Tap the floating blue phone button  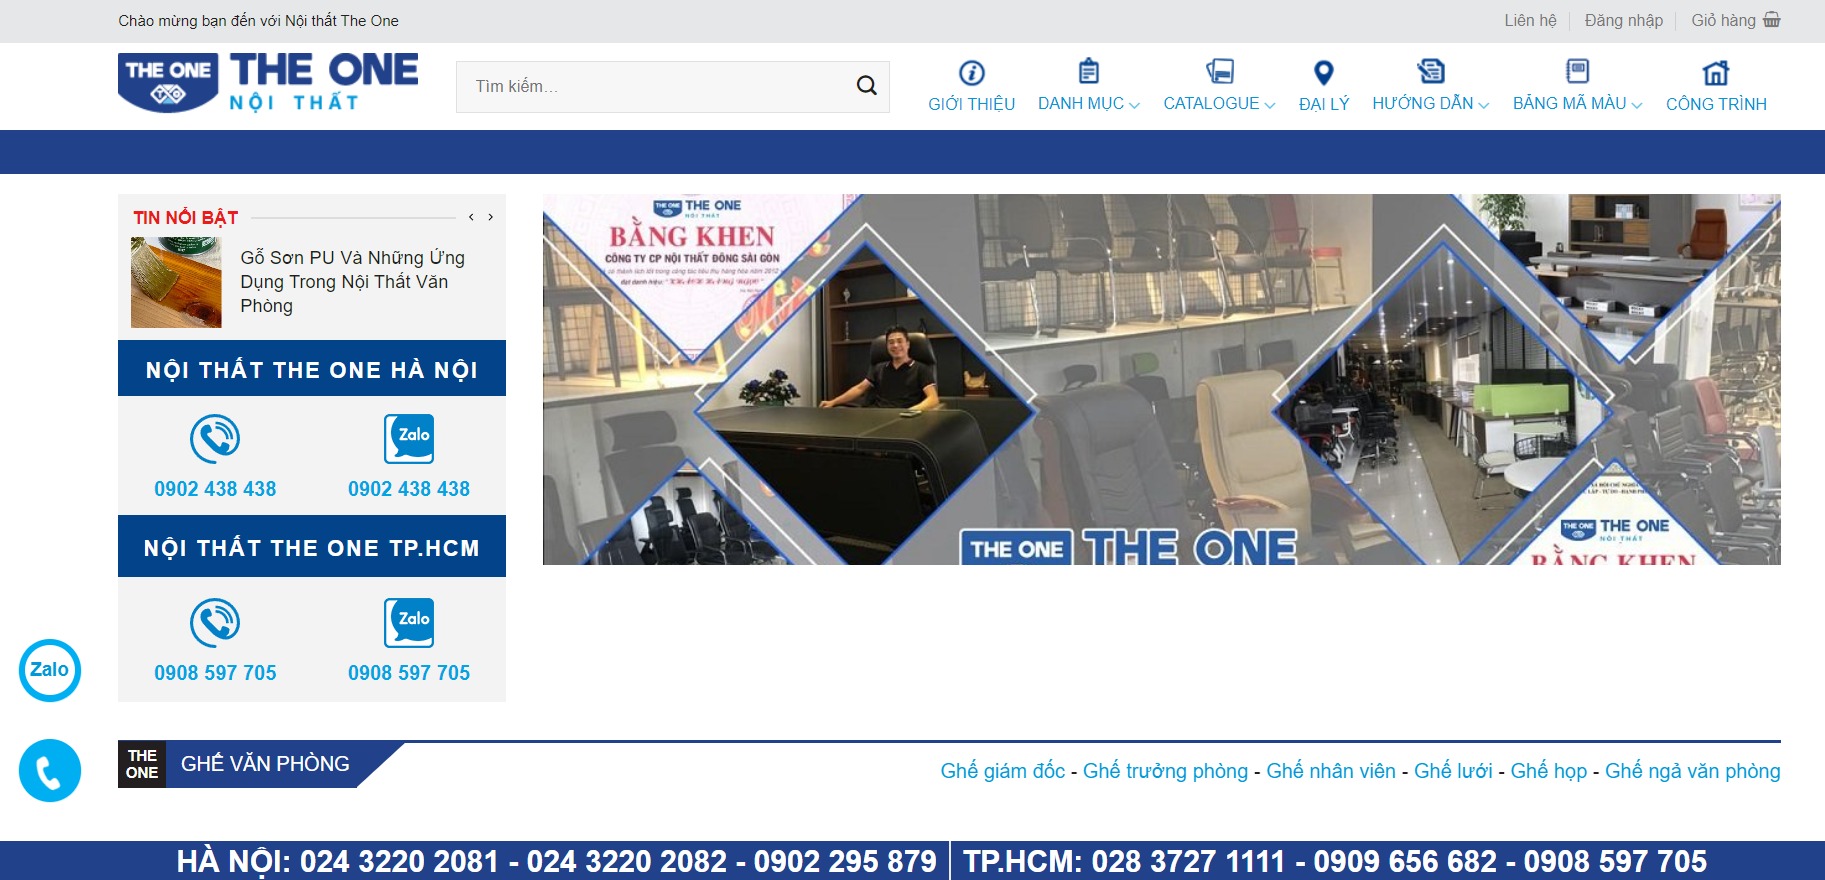tap(50, 770)
